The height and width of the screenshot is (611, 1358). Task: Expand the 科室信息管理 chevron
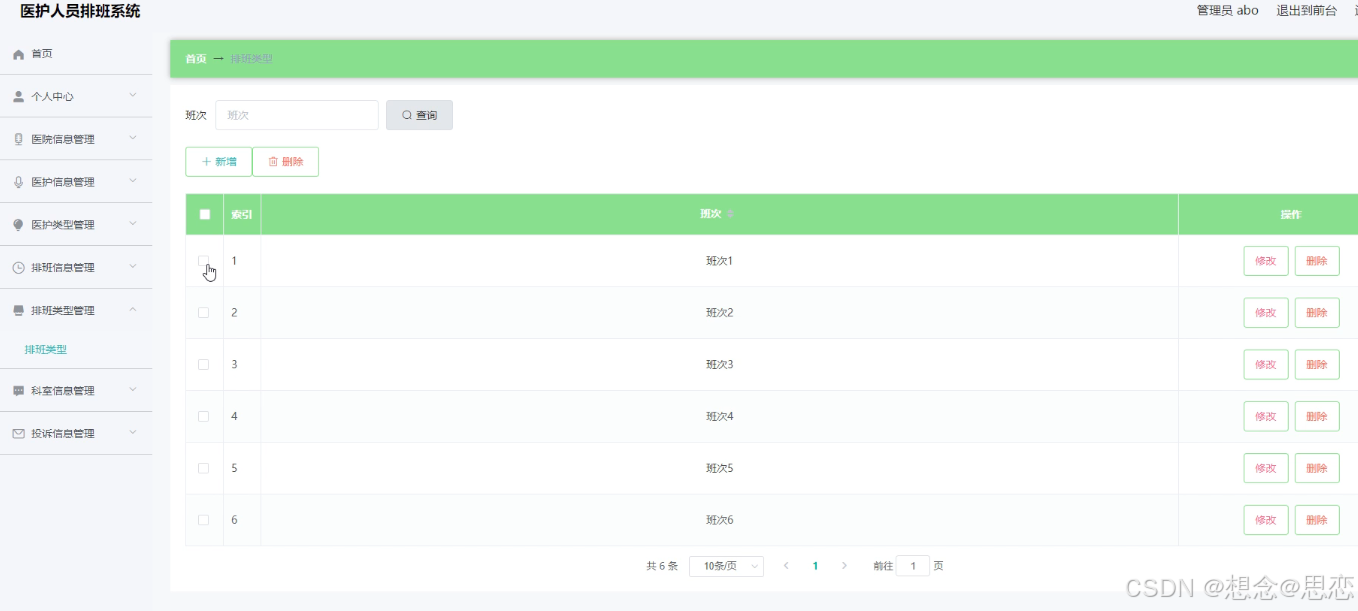(133, 390)
